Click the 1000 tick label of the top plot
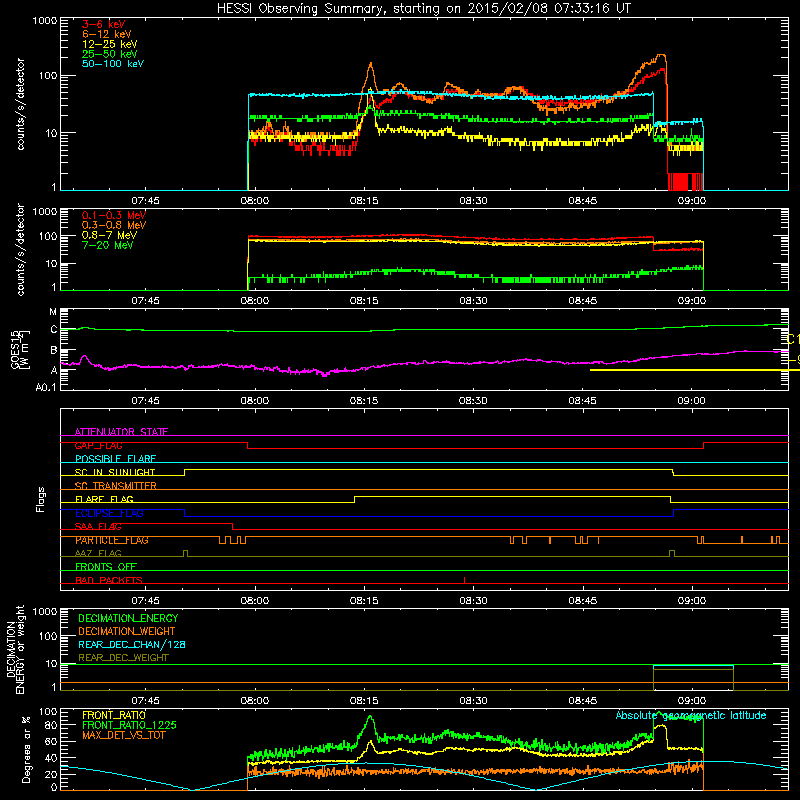Image resolution: width=800 pixels, height=800 pixels. pos(45,21)
